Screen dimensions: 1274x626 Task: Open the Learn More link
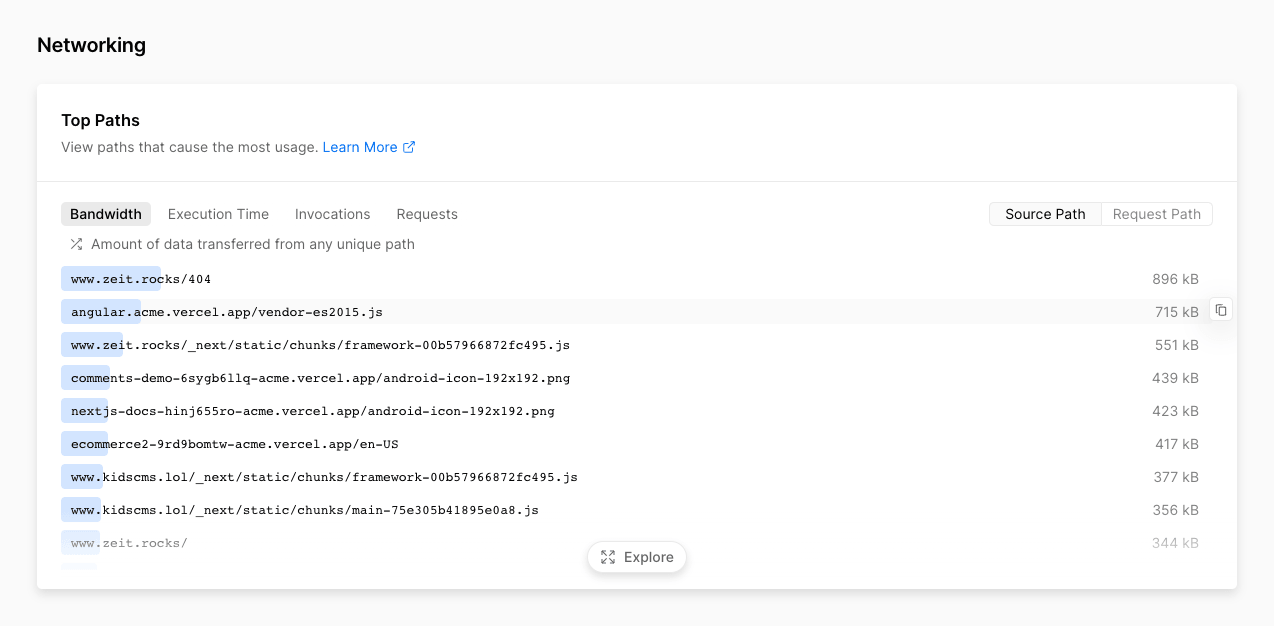360,147
